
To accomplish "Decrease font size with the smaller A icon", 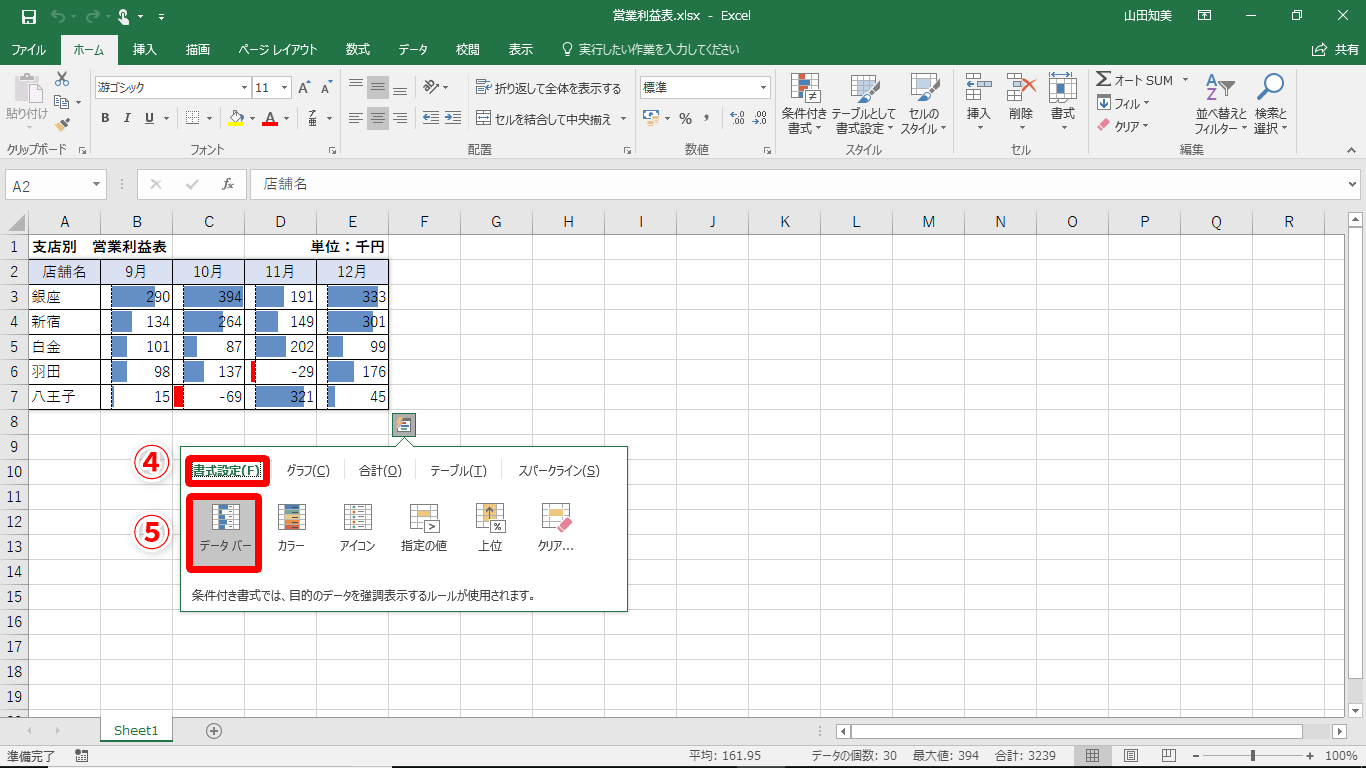I will 326,88.
